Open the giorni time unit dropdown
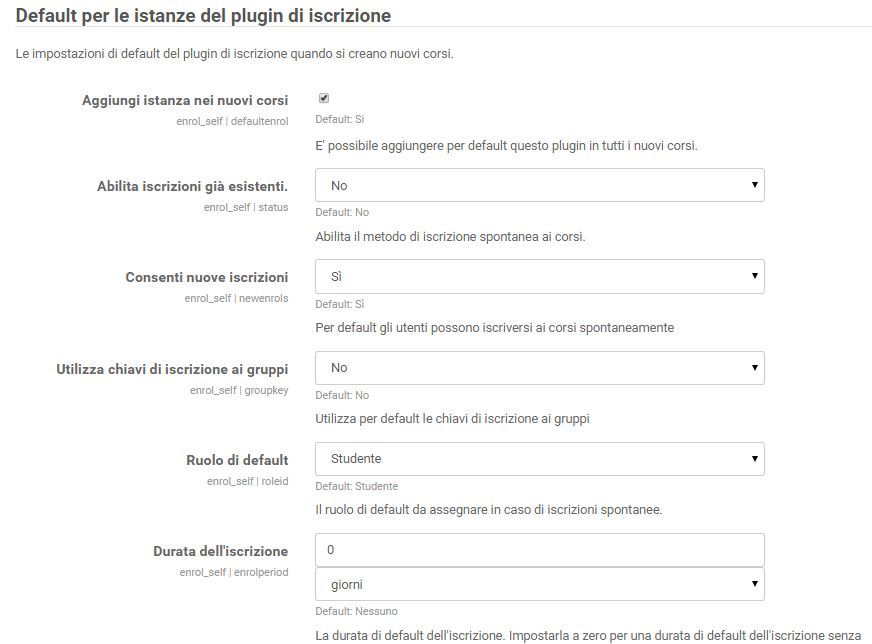Image resolution: width=872 pixels, height=644 pixels. pyautogui.click(x=539, y=584)
